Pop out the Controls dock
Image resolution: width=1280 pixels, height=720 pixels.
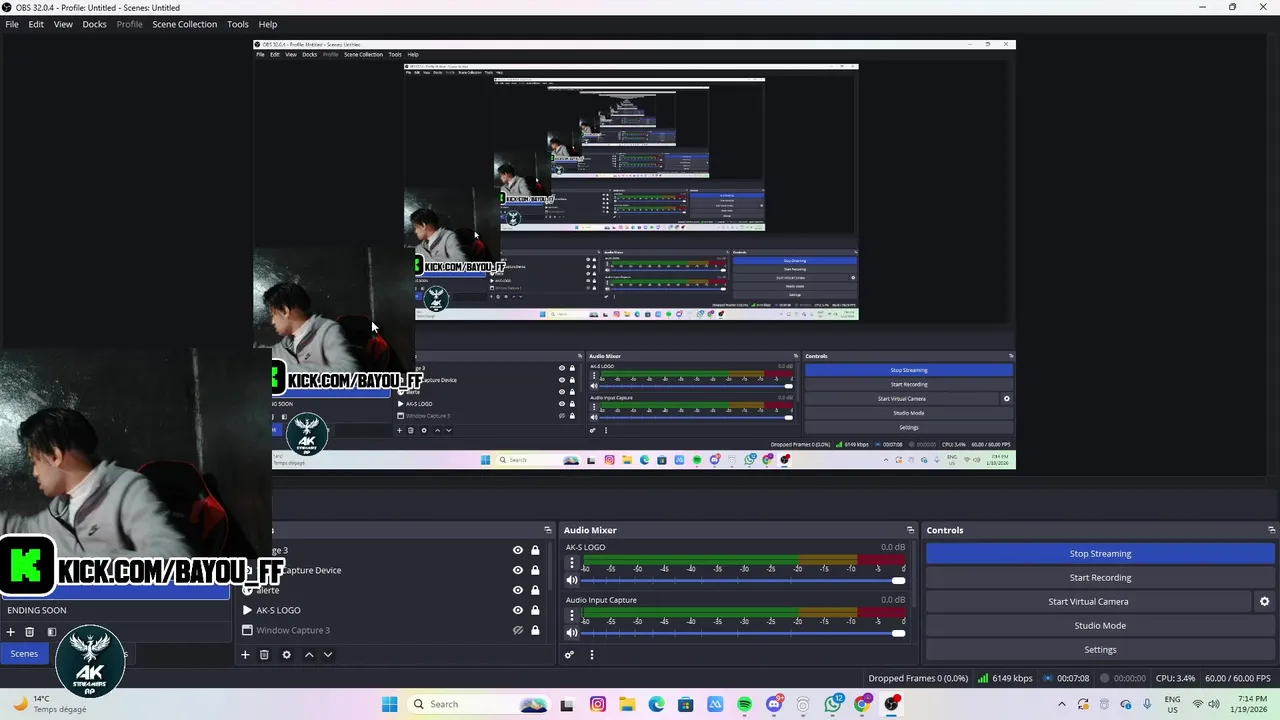coord(1271,530)
